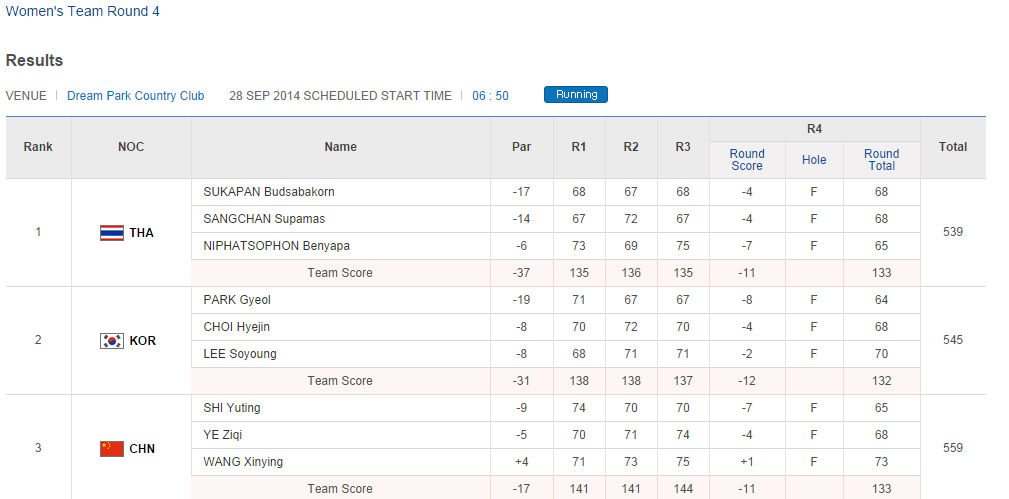Viewport: 1009px width, 499px height.
Task: Click the R4 Round Score header
Action: point(747,160)
